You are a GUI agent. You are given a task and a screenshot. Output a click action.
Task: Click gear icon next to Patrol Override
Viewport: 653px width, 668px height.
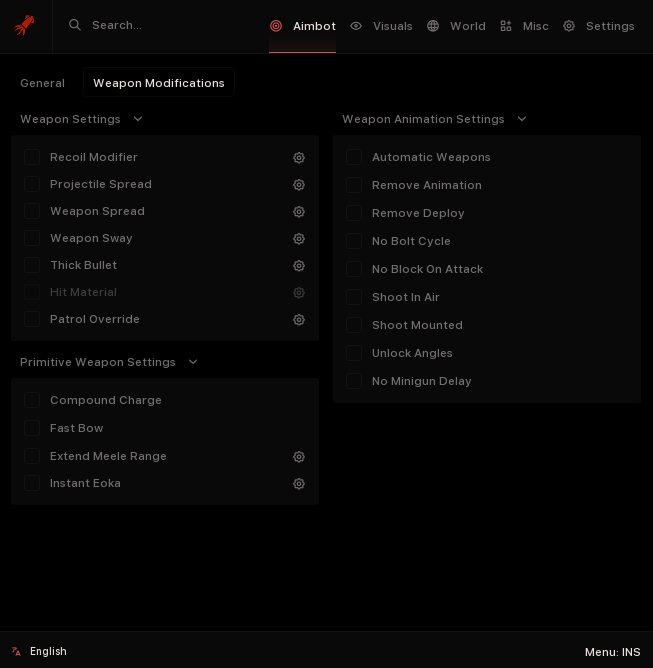pyautogui.click(x=298, y=320)
